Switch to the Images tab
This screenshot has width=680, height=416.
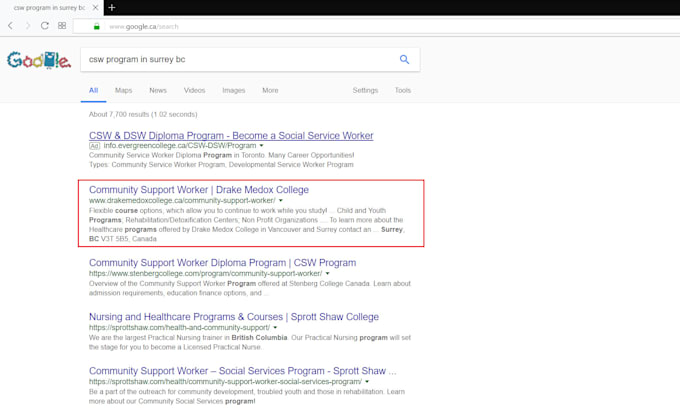point(234,90)
